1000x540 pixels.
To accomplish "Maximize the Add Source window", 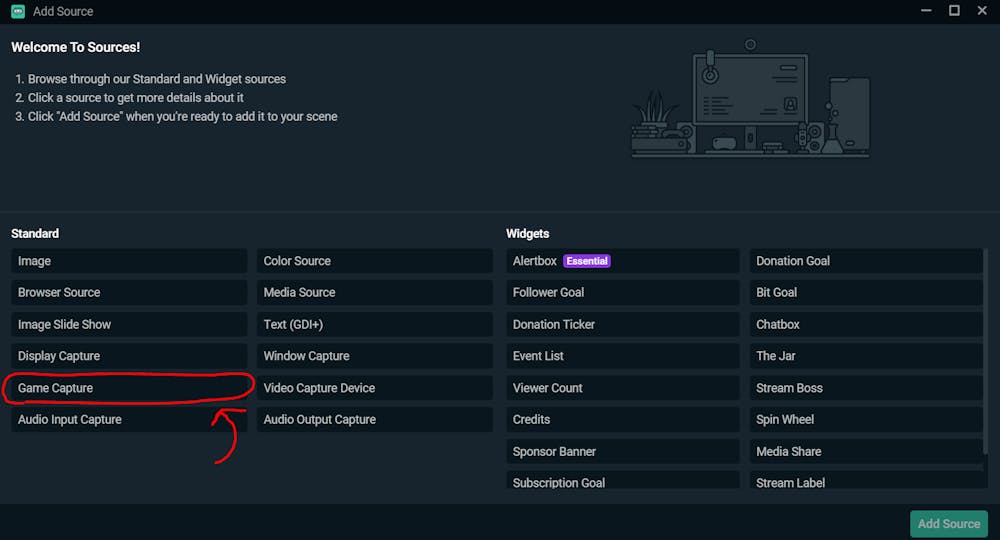I will pyautogui.click(x=954, y=11).
